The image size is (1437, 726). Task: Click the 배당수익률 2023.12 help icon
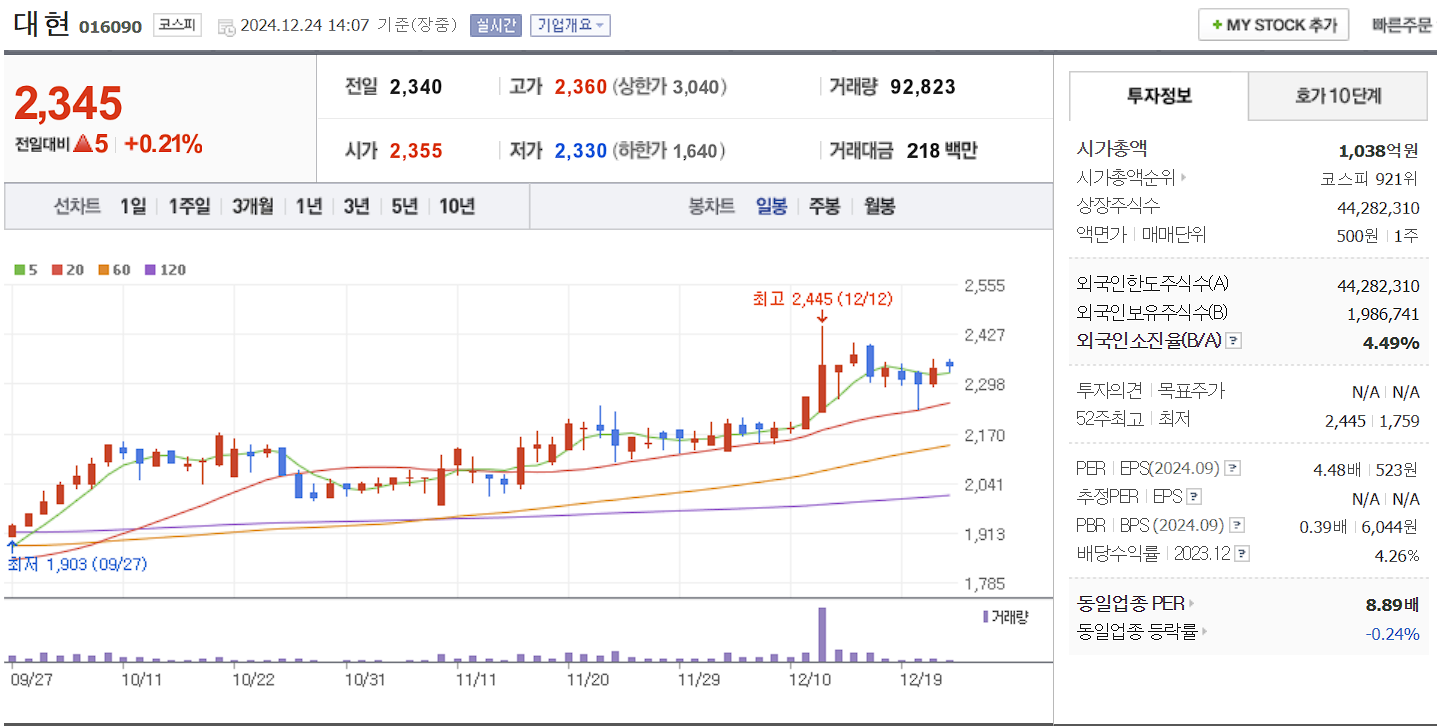click(x=1241, y=552)
